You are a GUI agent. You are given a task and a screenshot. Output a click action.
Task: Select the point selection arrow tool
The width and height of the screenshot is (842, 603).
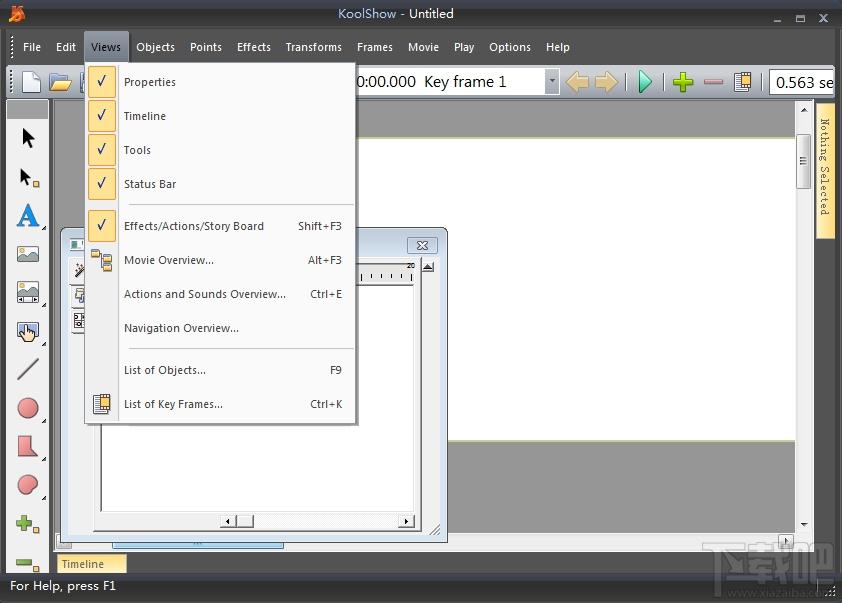click(x=29, y=177)
